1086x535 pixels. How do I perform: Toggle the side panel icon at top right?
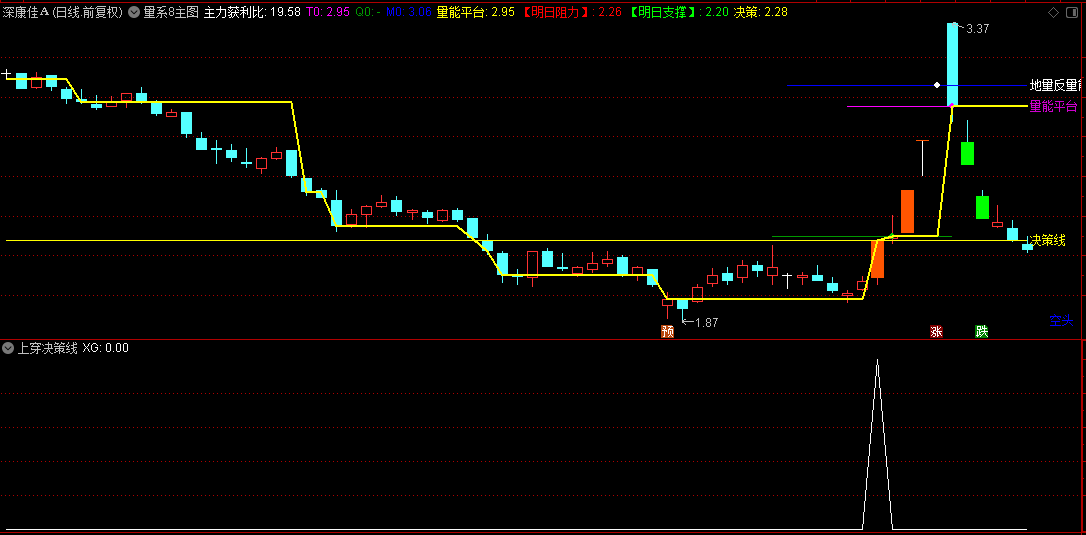pyautogui.click(x=1074, y=12)
